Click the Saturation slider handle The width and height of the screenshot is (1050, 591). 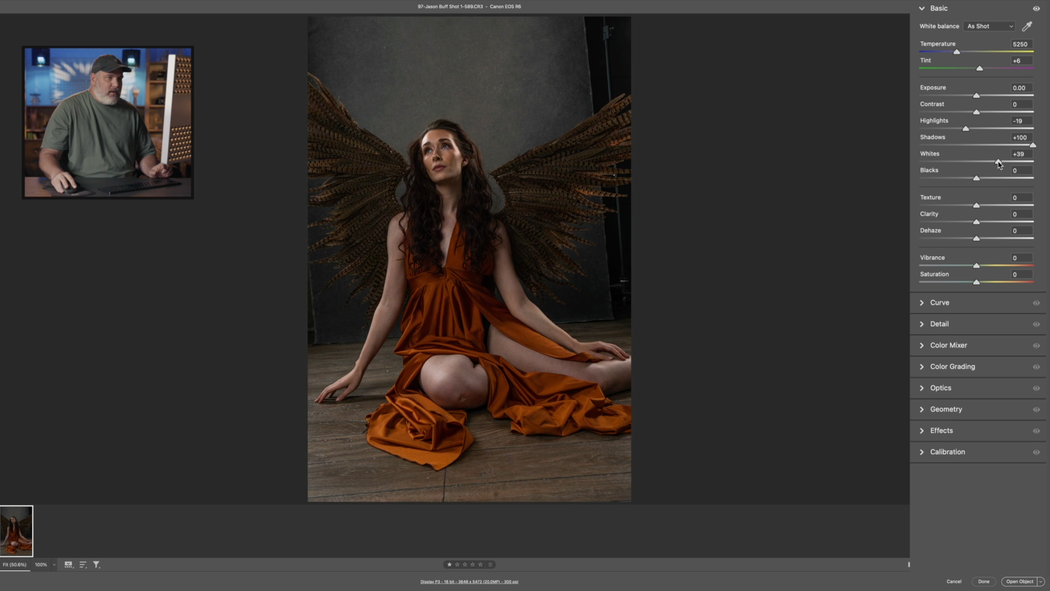click(976, 282)
